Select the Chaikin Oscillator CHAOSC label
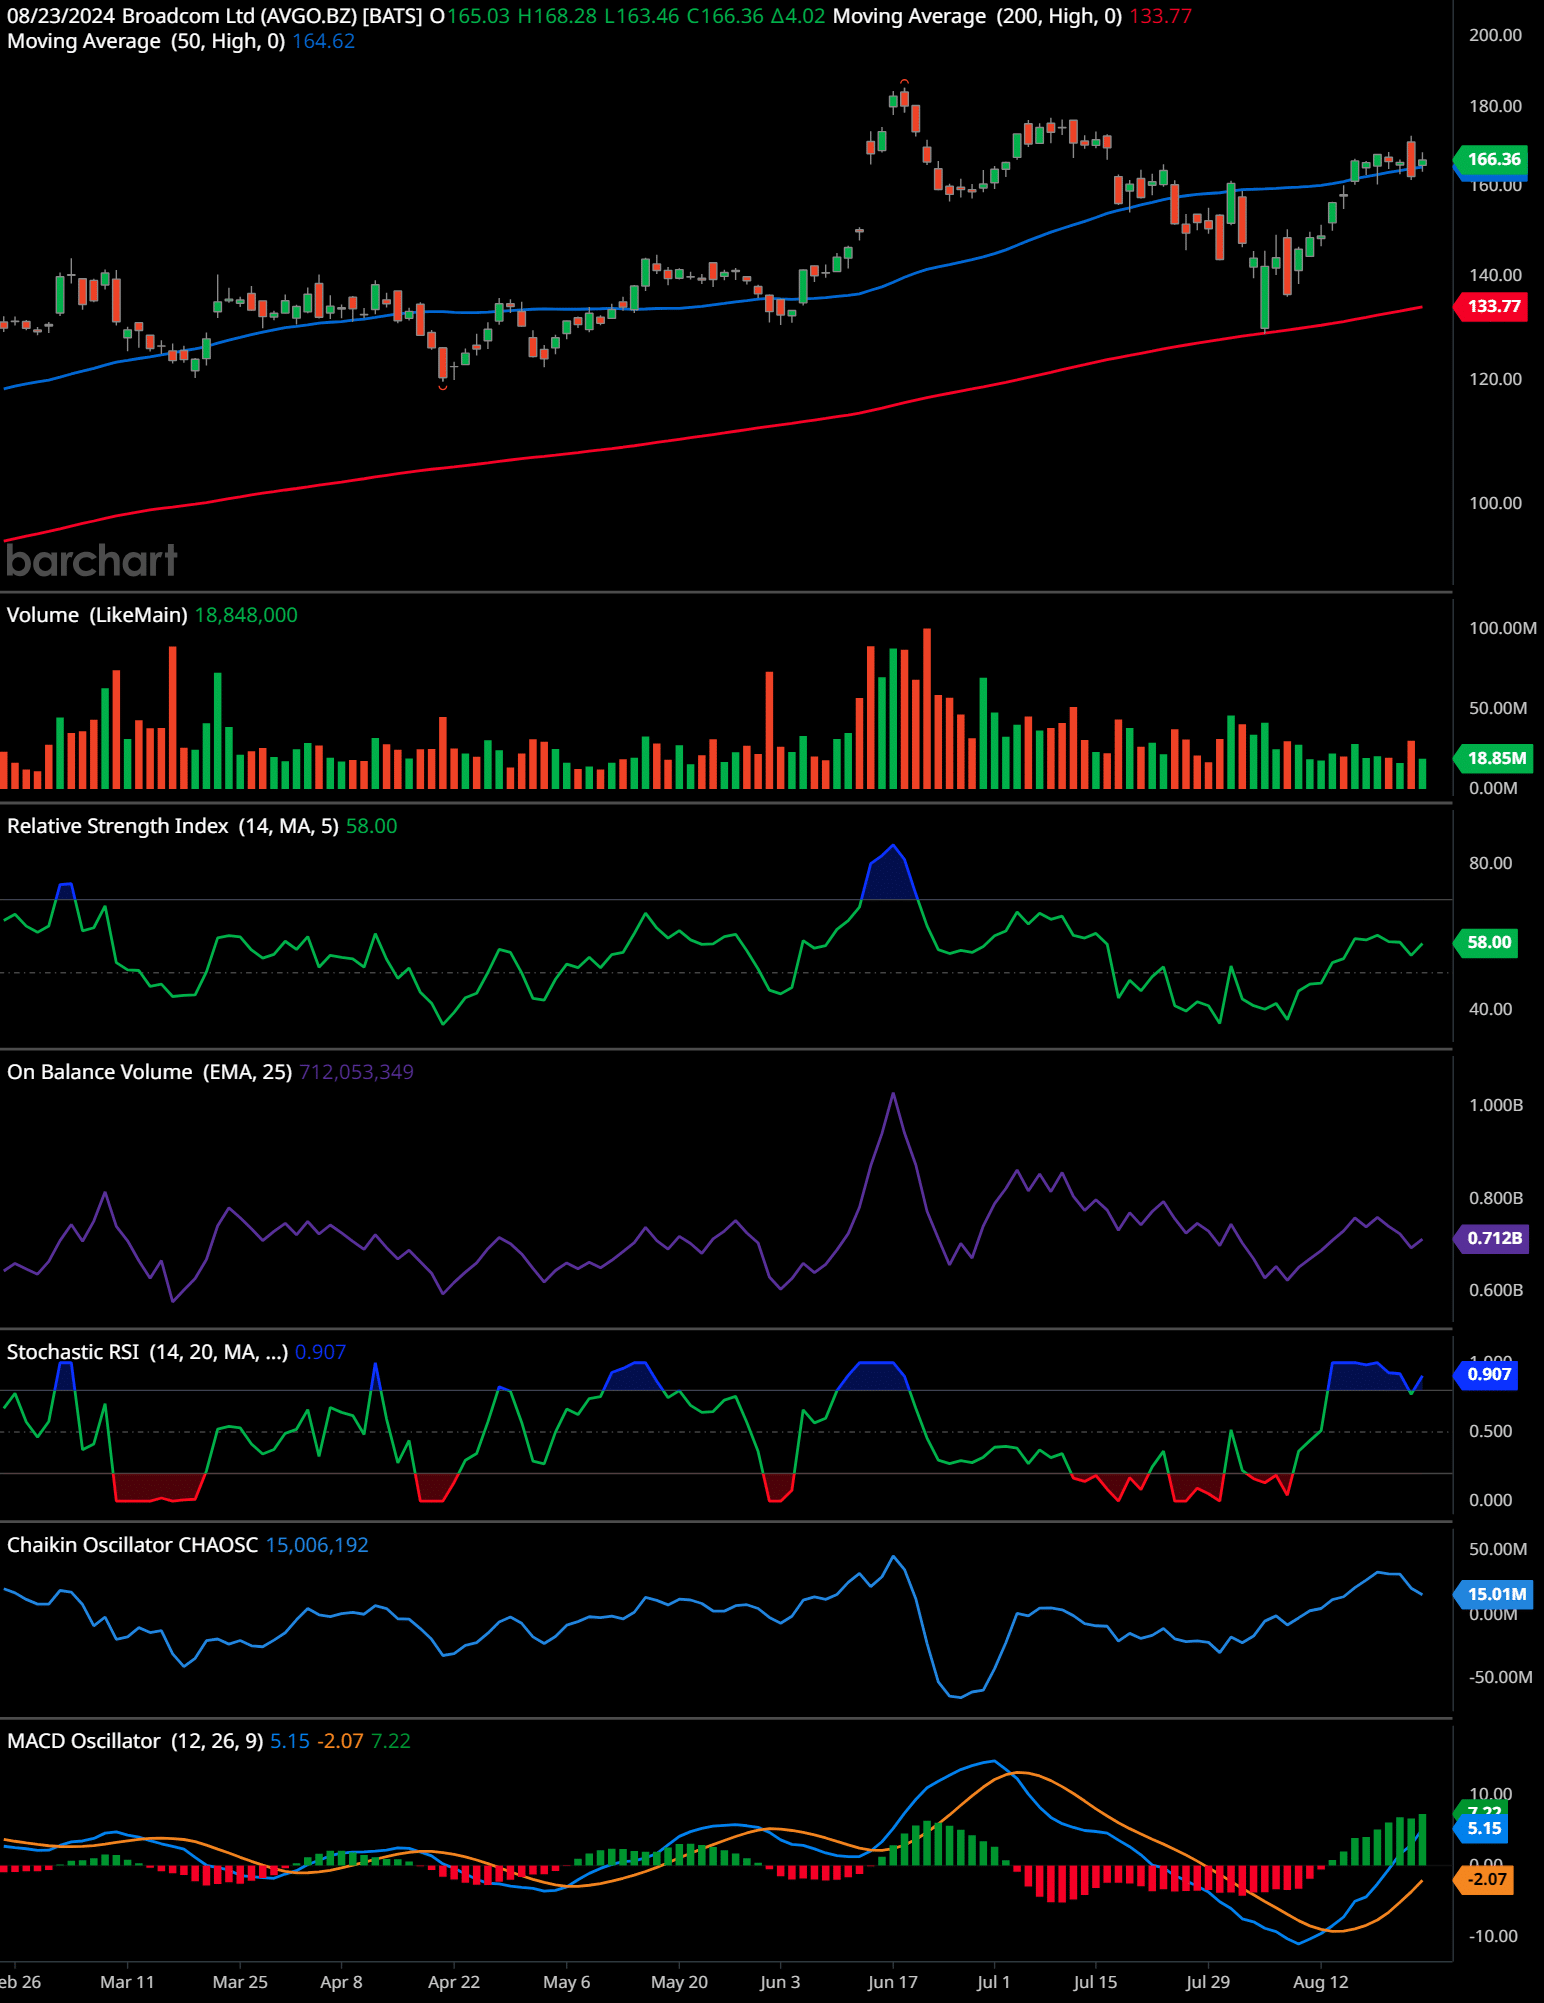 (133, 1545)
